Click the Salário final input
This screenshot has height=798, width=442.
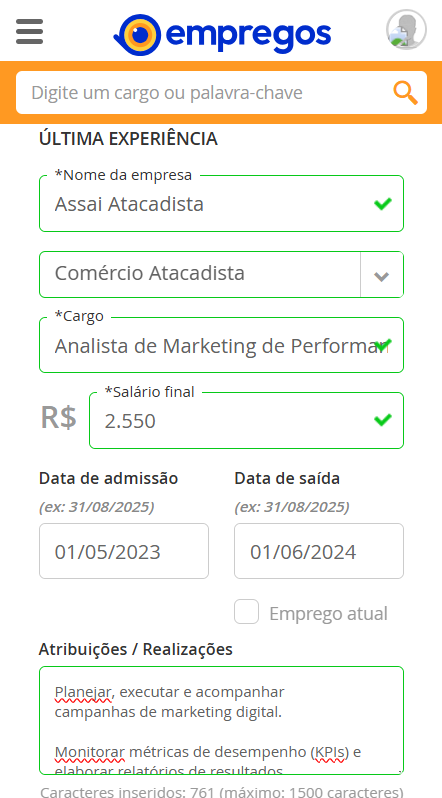tap(246, 420)
